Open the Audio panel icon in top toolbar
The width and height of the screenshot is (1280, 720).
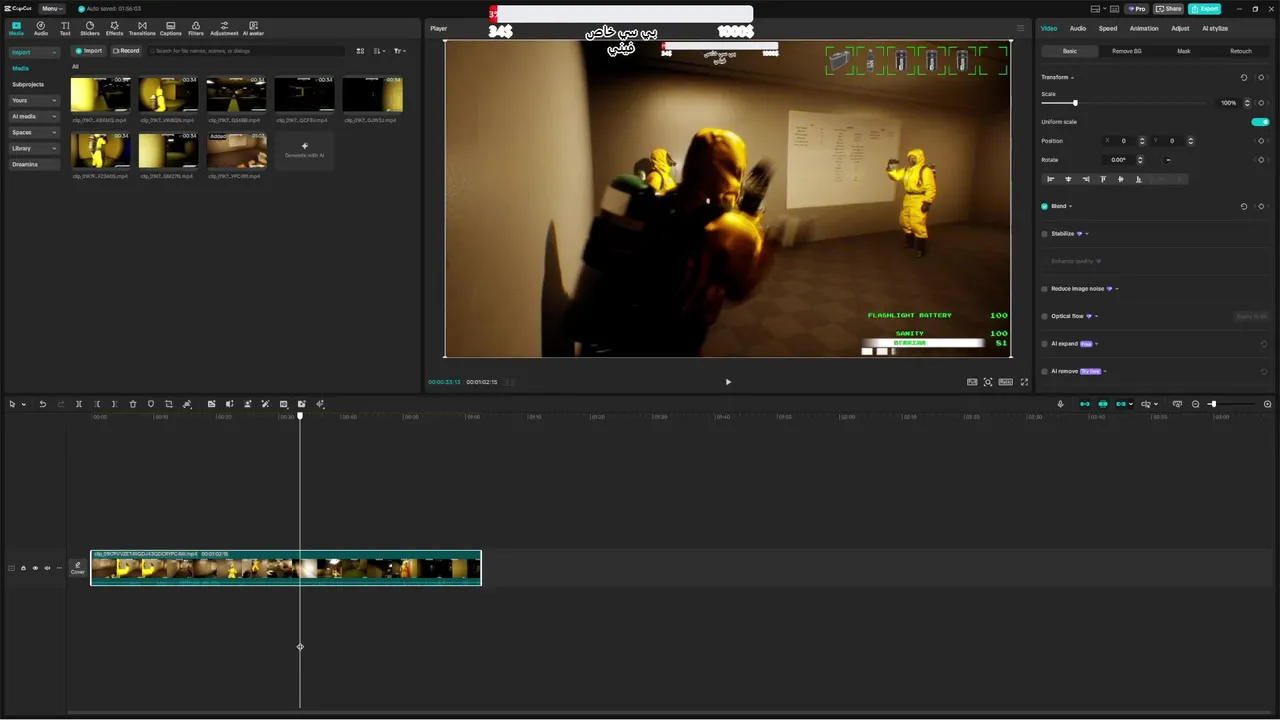click(41, 28)
